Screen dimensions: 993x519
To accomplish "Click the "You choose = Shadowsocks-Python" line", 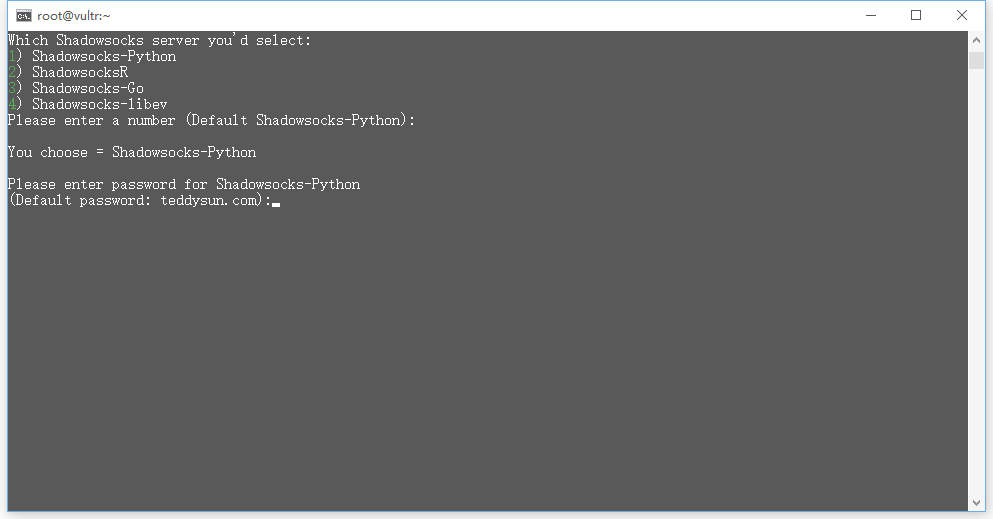I will pos(132,153).
